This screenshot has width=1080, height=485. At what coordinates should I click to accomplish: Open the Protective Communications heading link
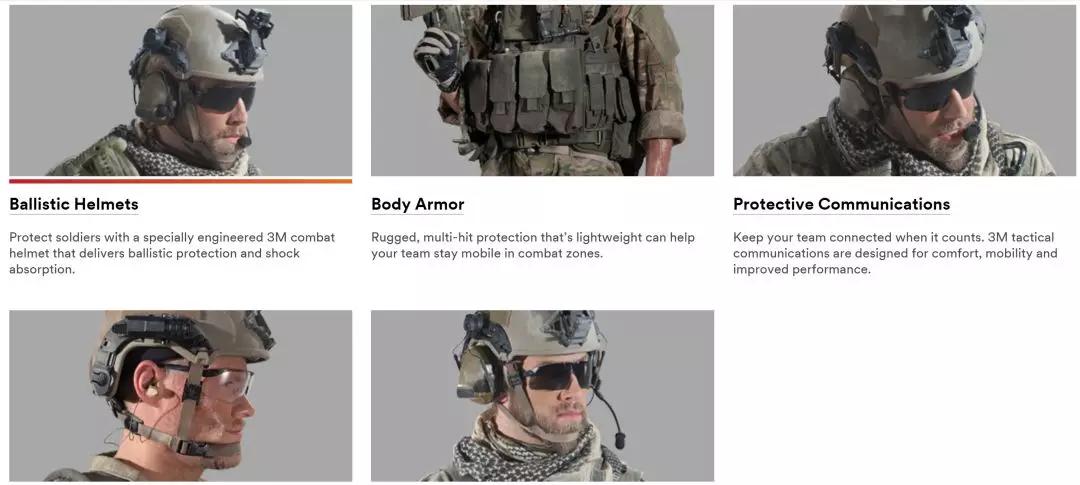(841, 204)
